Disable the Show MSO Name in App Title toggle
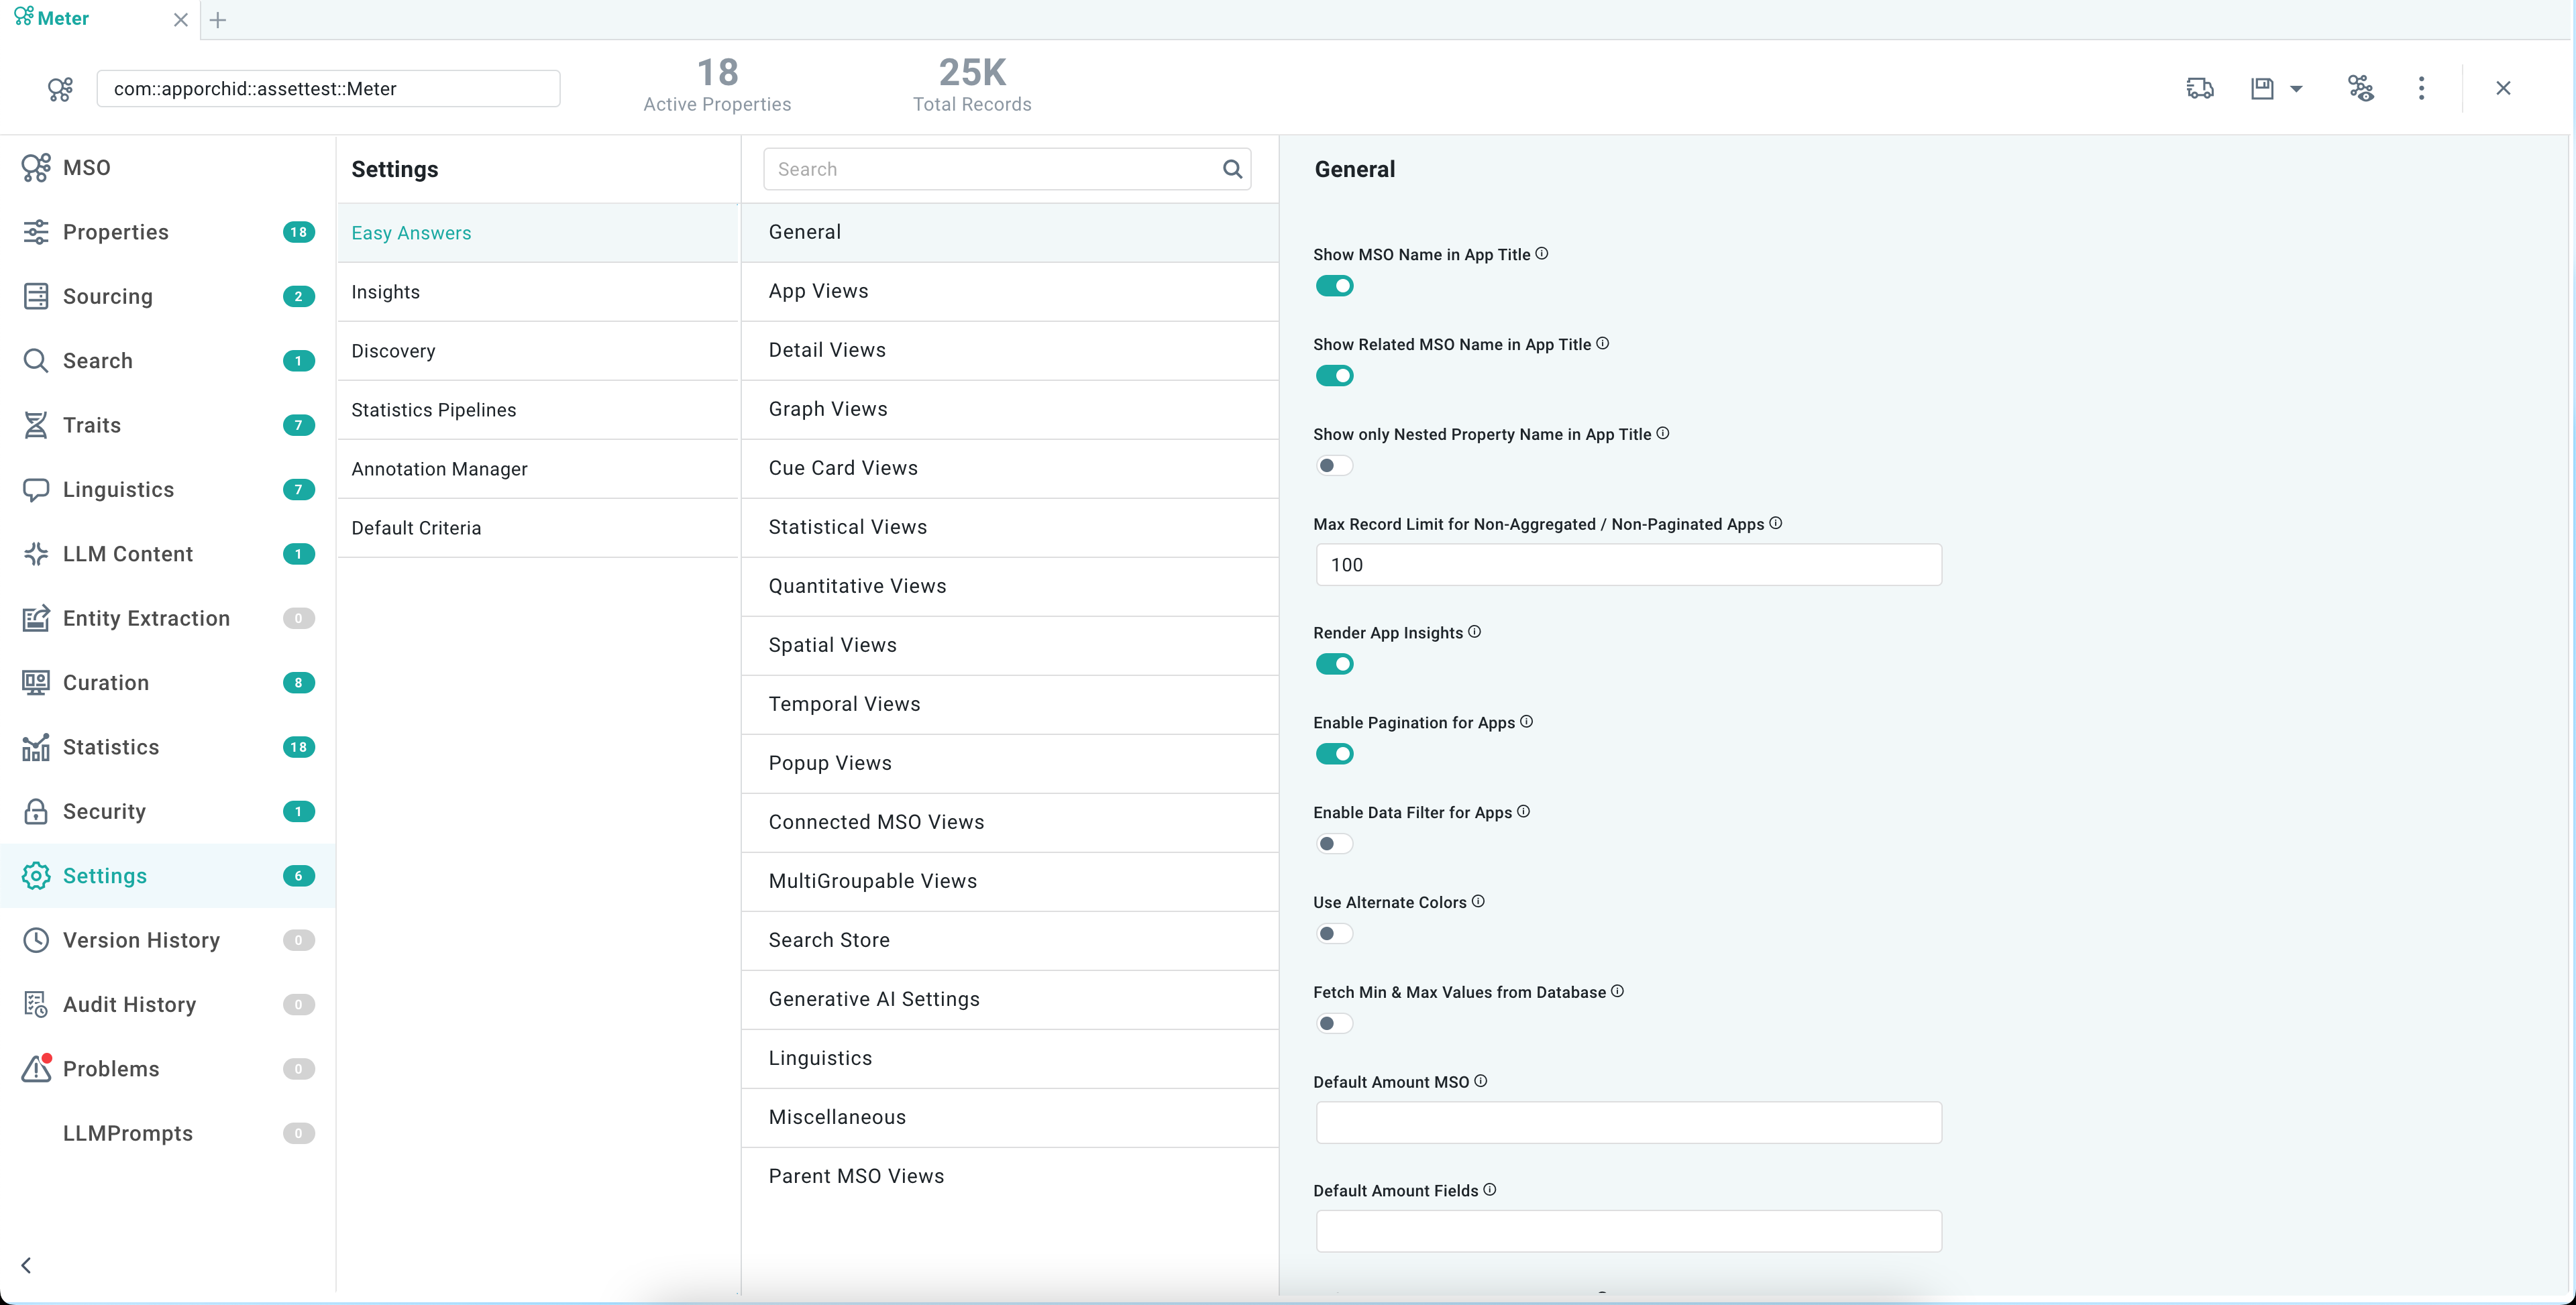Viewport: 2576px width, 1305px height. 1335,286
